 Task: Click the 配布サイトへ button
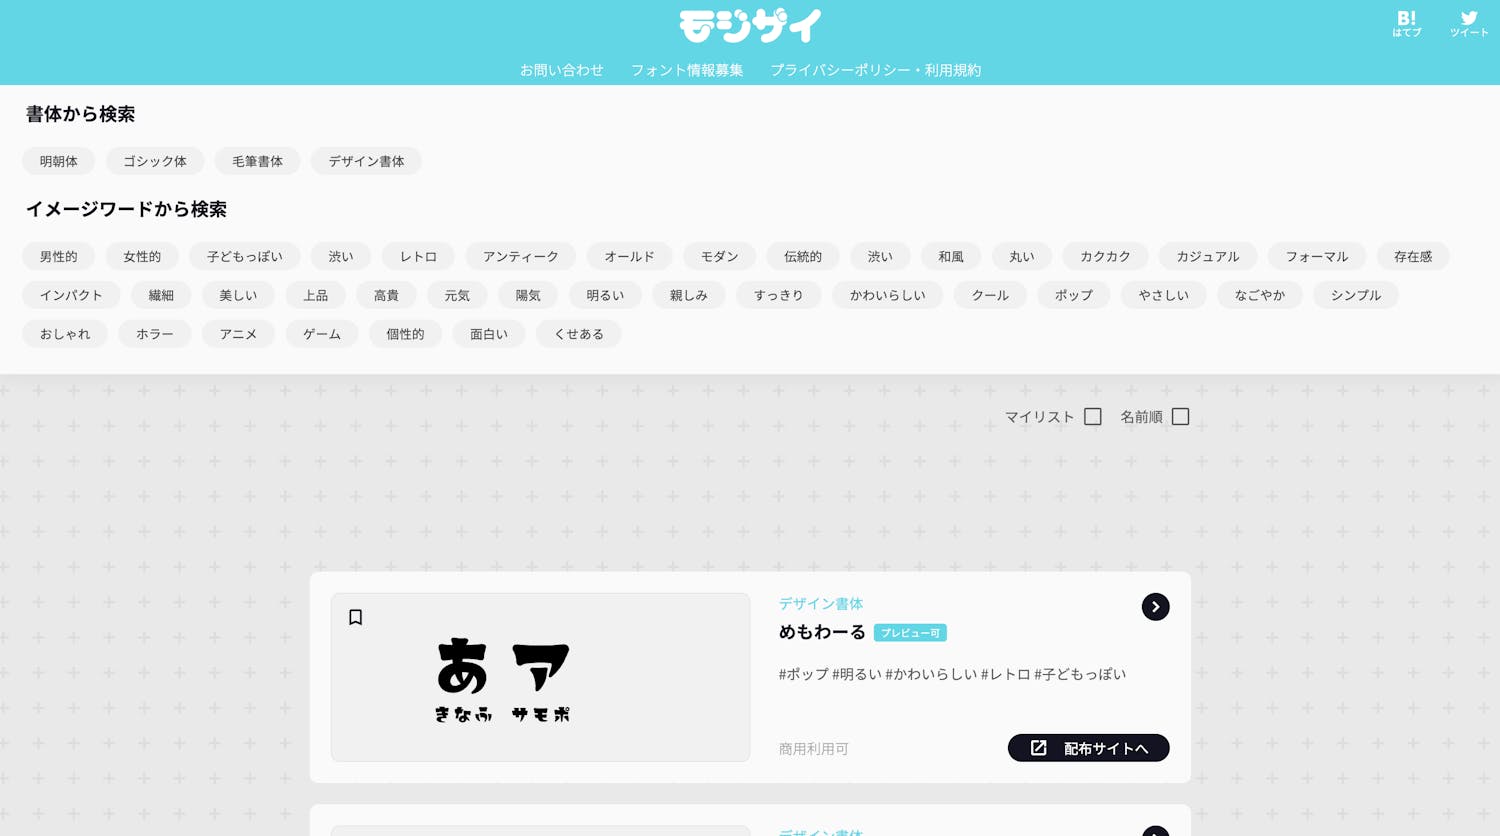click(1088, 748)
